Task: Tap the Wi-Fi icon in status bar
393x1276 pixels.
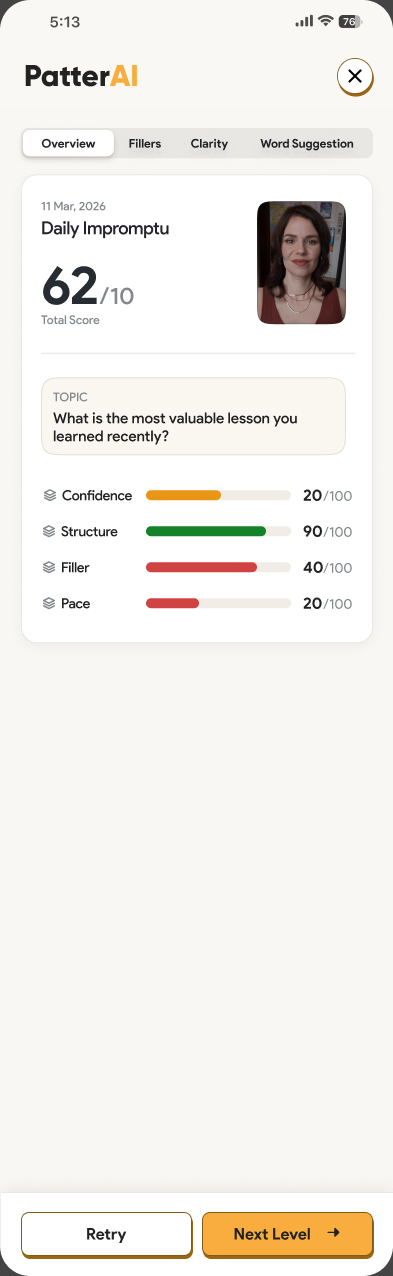Action: point(325,21)
